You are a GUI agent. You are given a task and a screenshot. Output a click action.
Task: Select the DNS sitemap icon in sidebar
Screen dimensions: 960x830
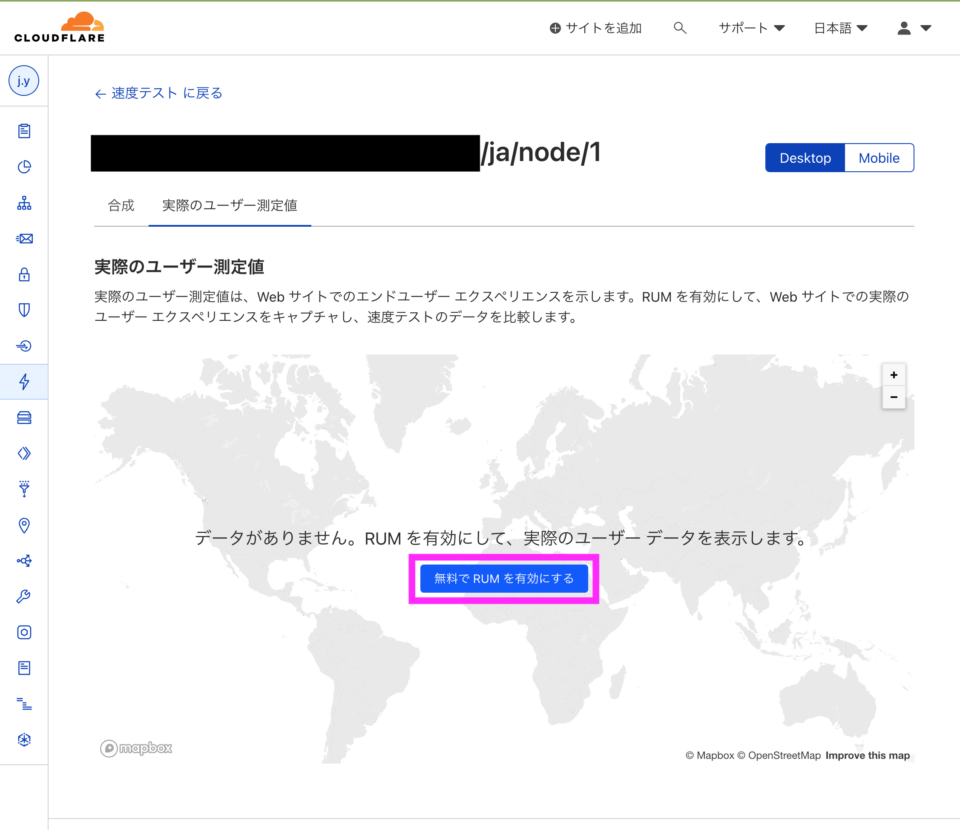coord(24,203)
